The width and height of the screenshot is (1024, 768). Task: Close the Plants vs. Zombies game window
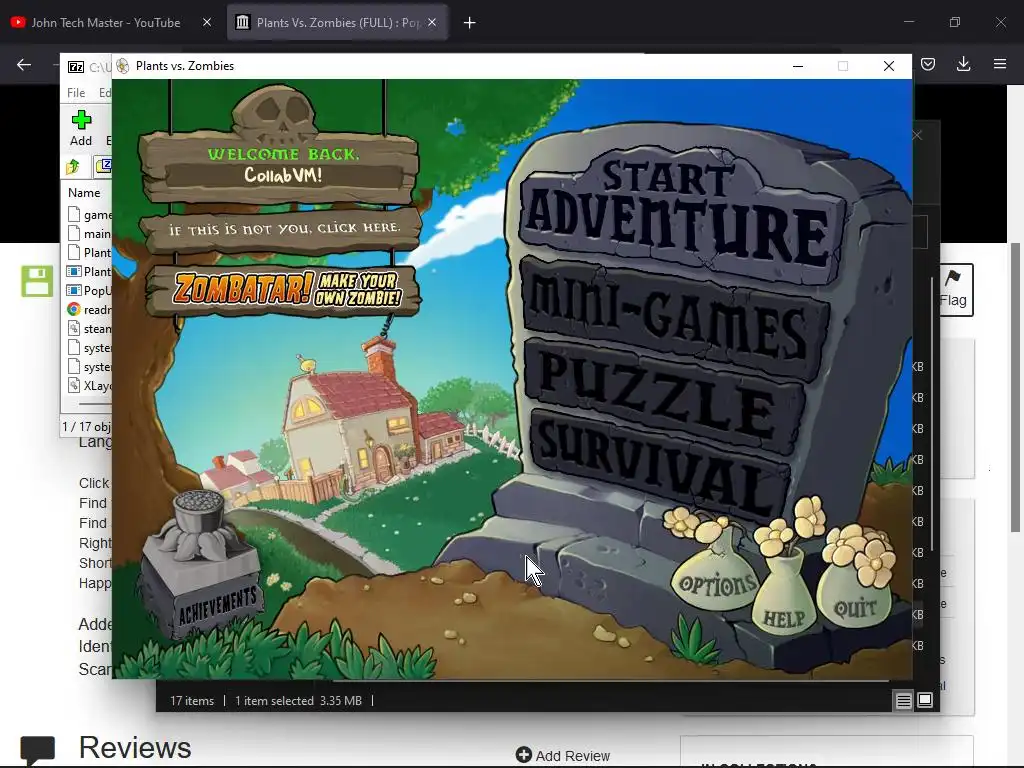coord(889,66)
